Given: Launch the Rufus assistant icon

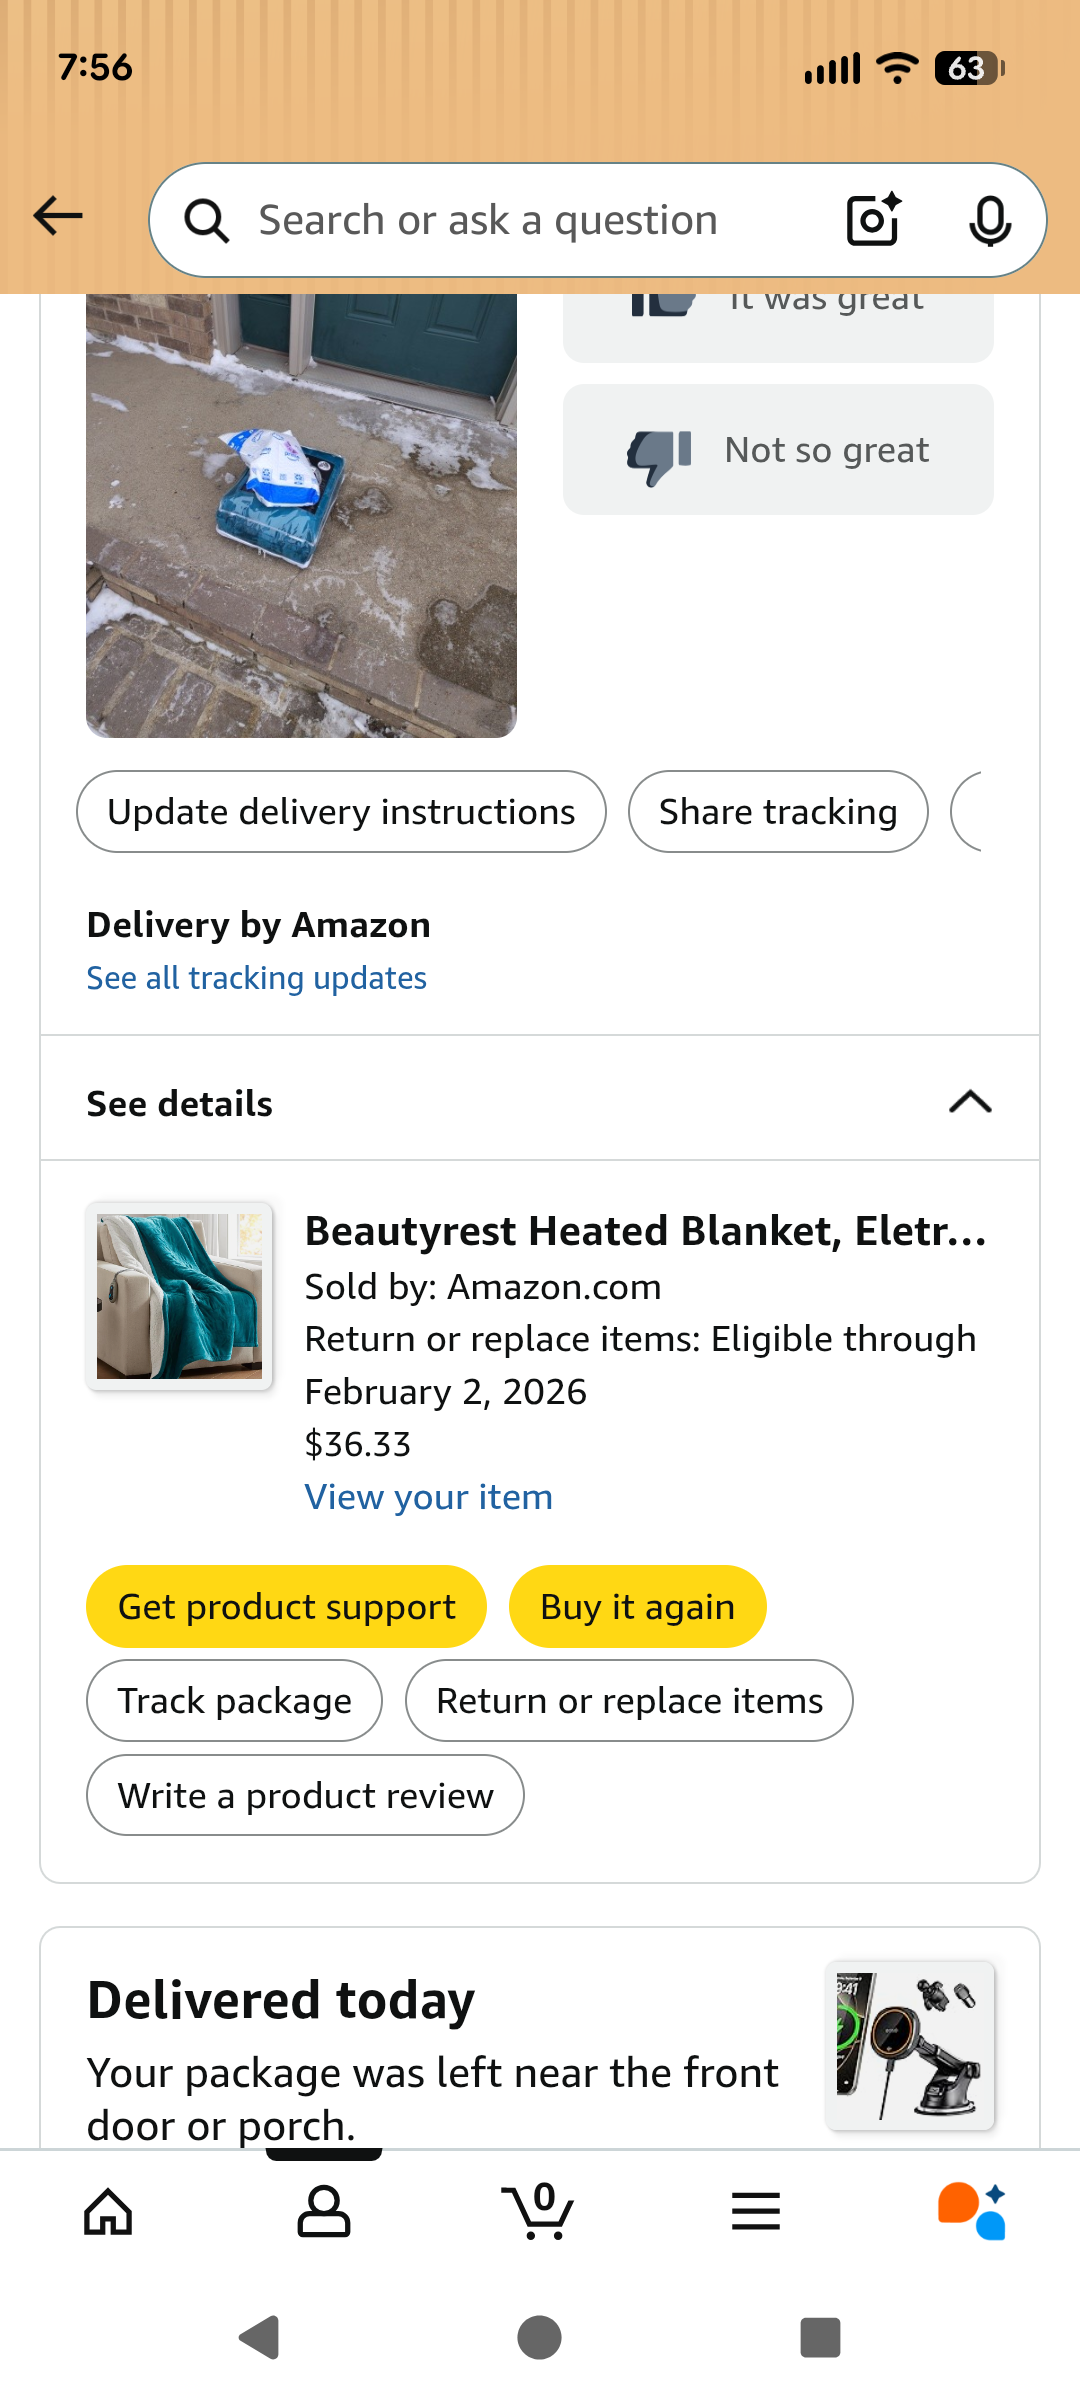Looking at the screenshot, I should click(972, 2212).
